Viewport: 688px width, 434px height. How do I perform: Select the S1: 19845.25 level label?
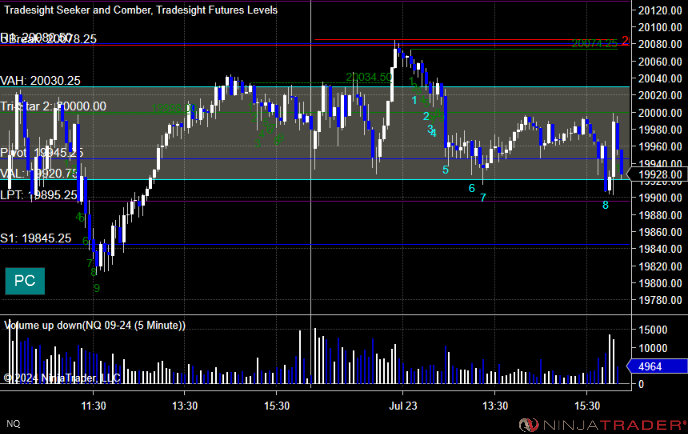(36, 238)
